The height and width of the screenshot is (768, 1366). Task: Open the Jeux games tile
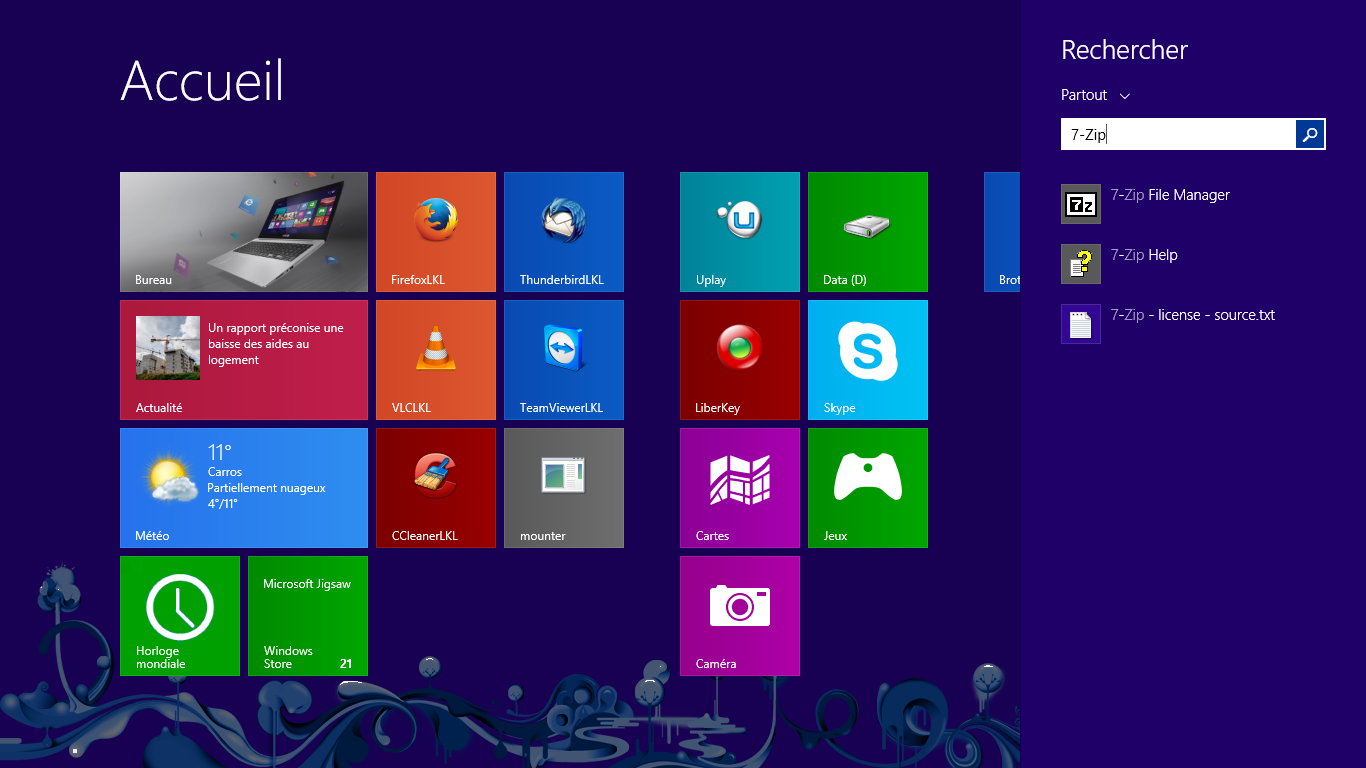pyautogui.click(x=868, y=488)
